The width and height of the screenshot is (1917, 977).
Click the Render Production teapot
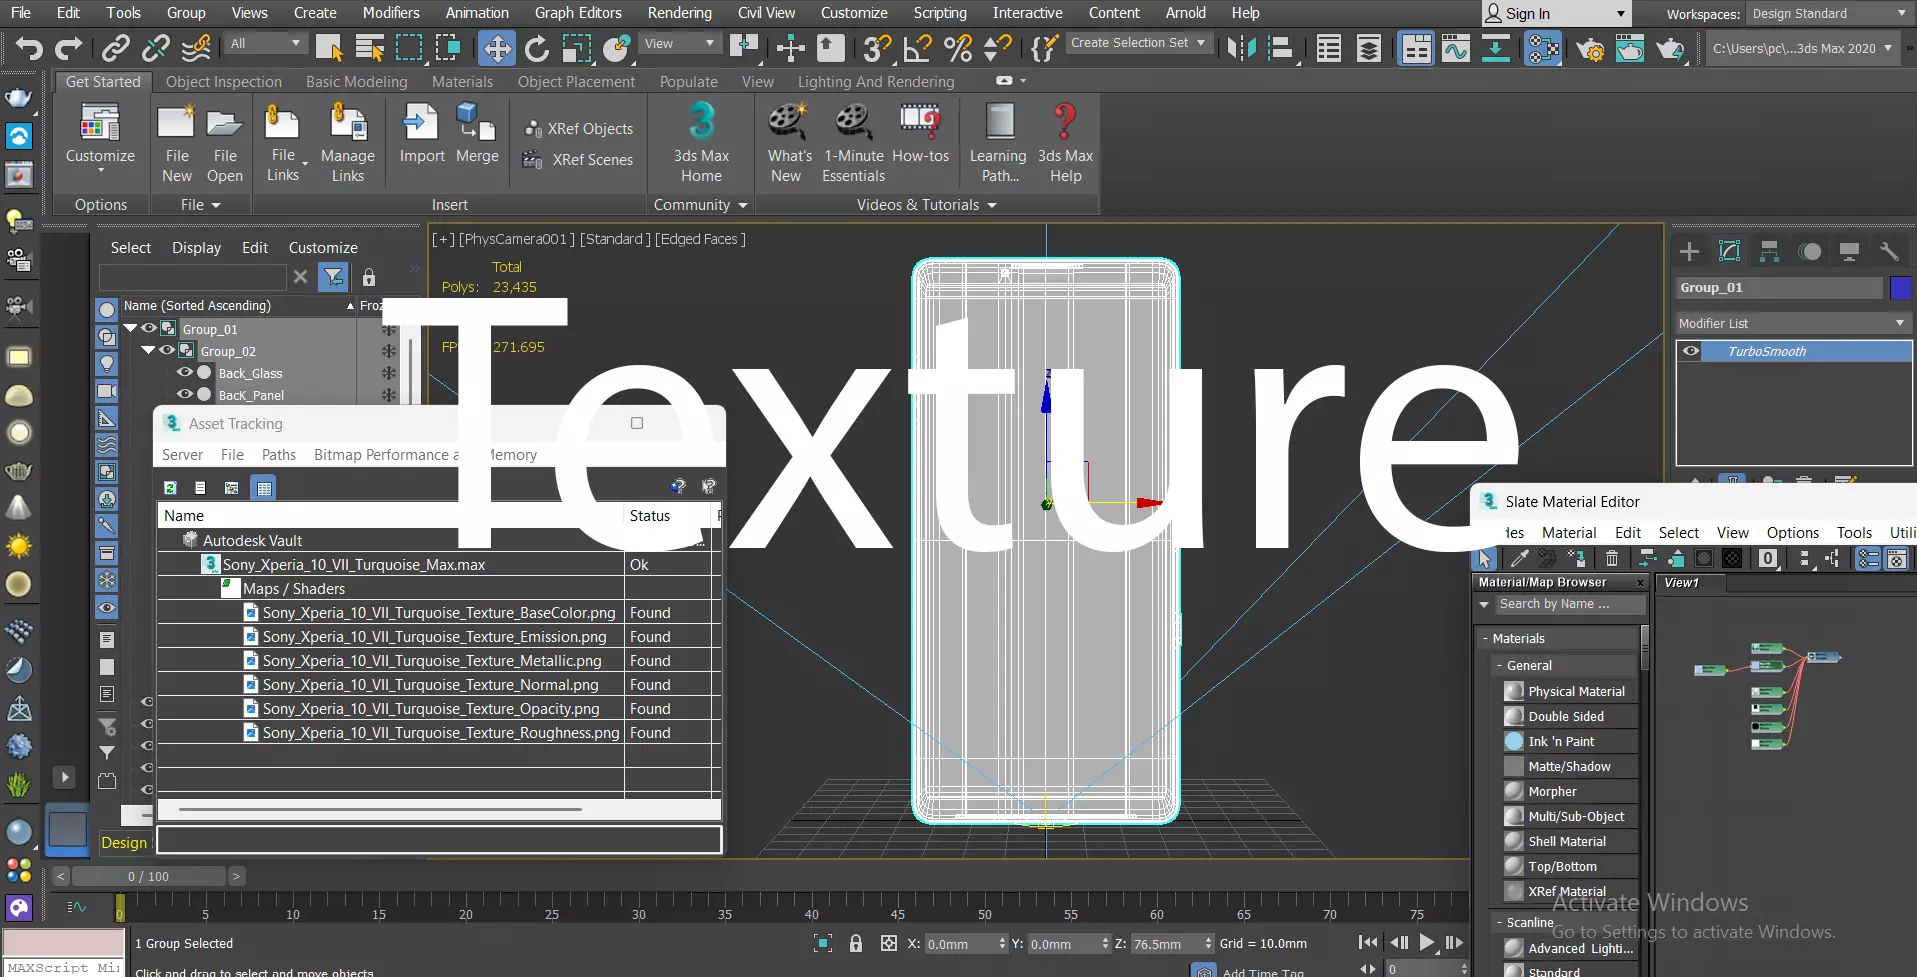(1670, 48)
